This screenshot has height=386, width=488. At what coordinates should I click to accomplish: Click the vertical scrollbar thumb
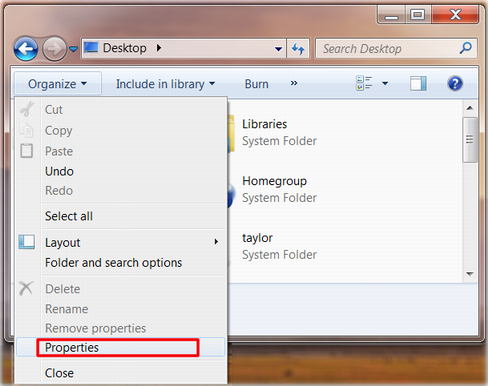470,140
